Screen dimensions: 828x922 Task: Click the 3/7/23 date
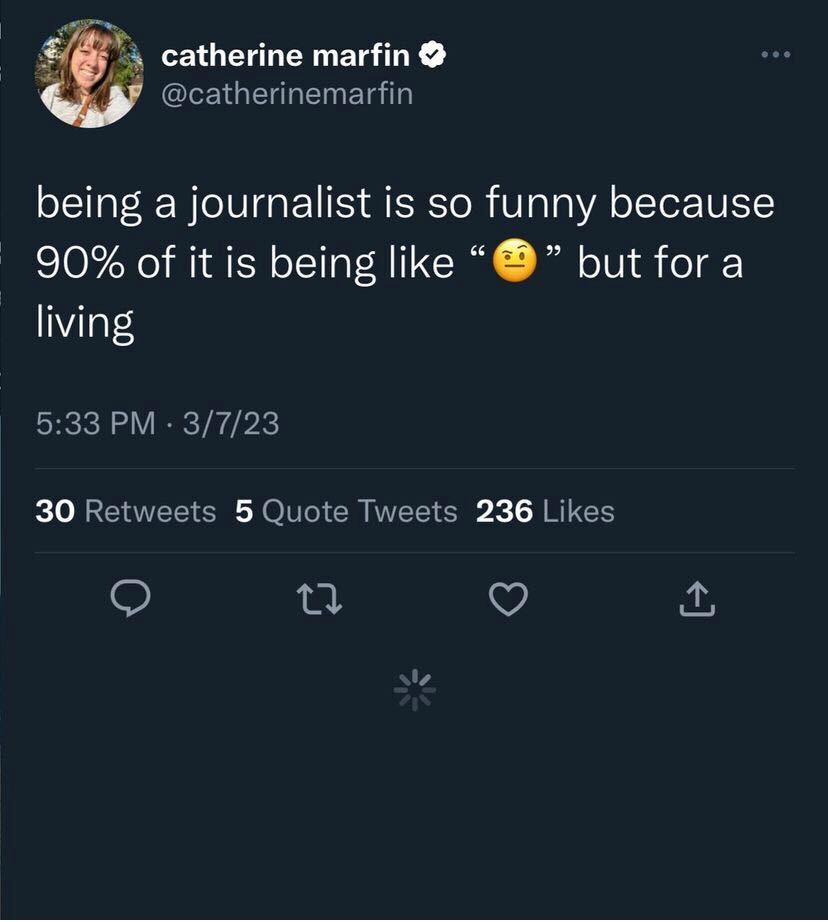click(x=231, y=425)
